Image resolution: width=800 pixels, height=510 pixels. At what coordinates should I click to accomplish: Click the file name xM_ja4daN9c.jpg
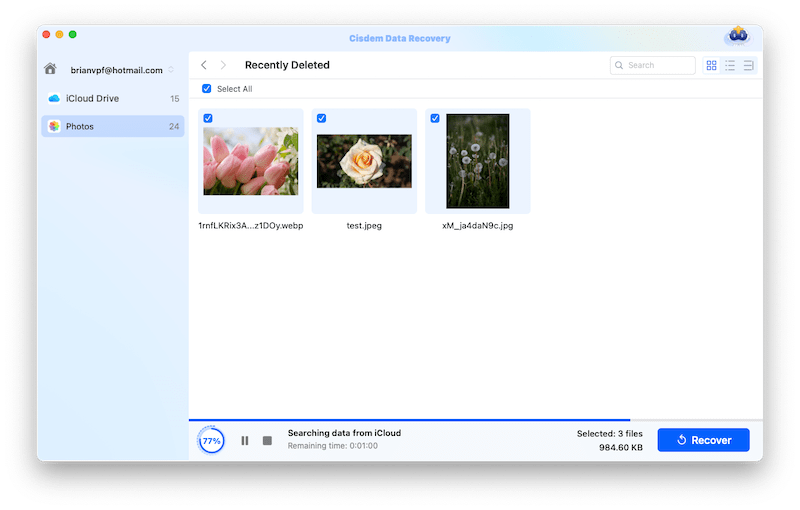478,225
